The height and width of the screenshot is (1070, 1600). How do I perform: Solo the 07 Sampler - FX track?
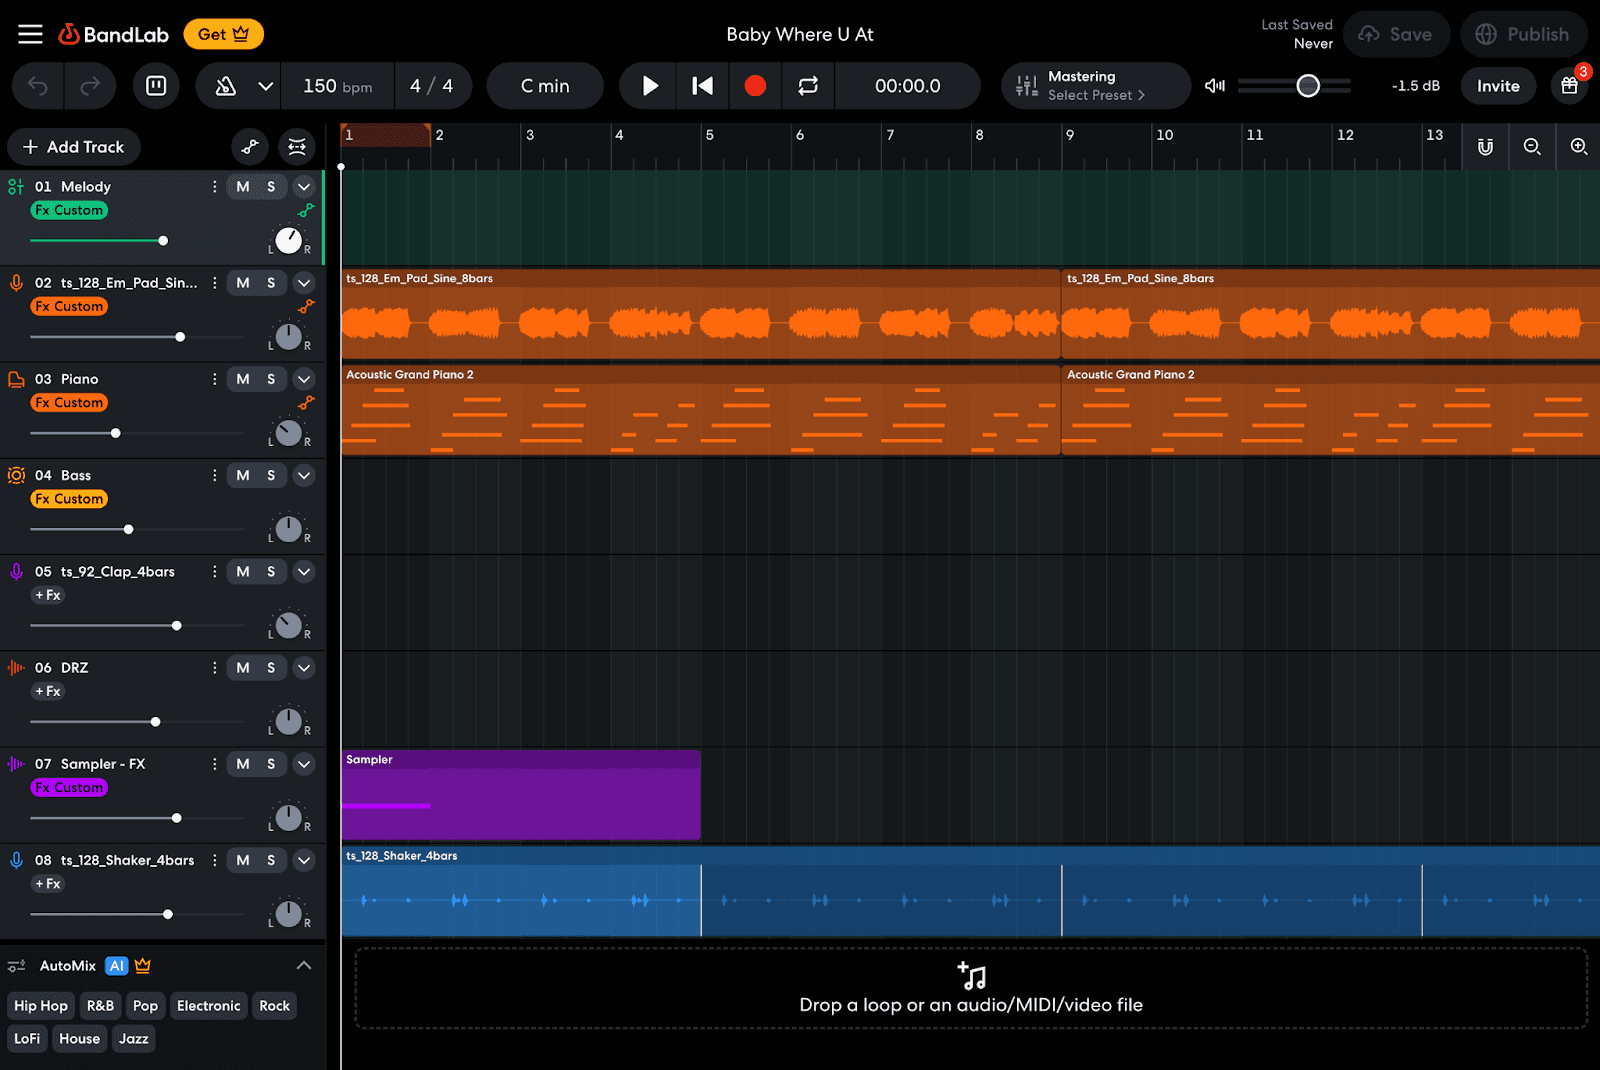(271, 764)
